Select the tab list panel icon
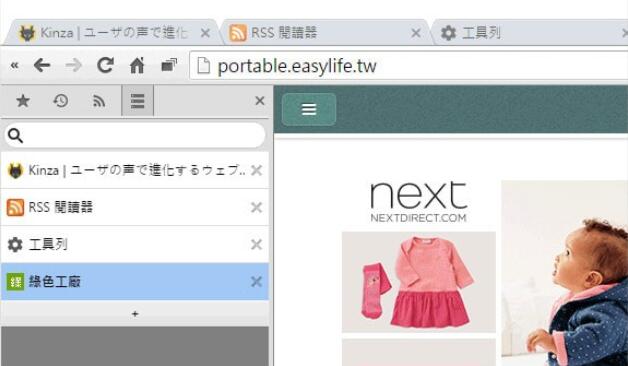This screenshot has width=628, height=366. (x=137, y=101)
